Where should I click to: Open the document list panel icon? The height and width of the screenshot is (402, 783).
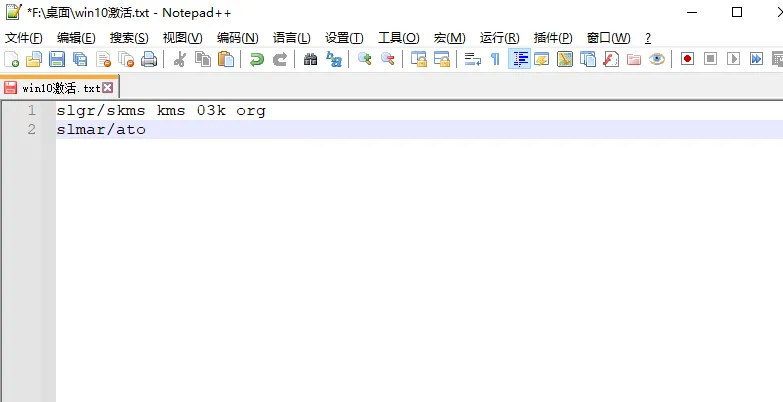coord(588,59)
